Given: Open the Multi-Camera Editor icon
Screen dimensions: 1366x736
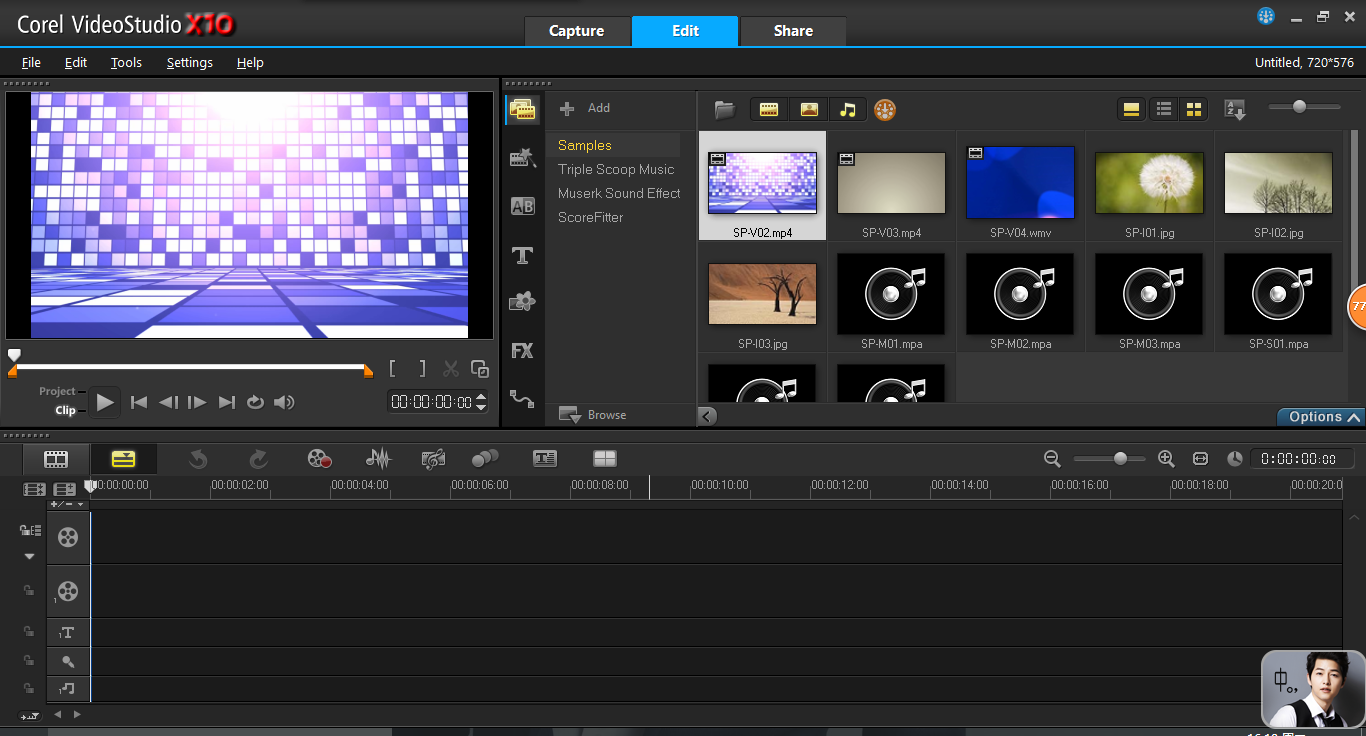Looking at the screenshot, I should coord(605,459).
